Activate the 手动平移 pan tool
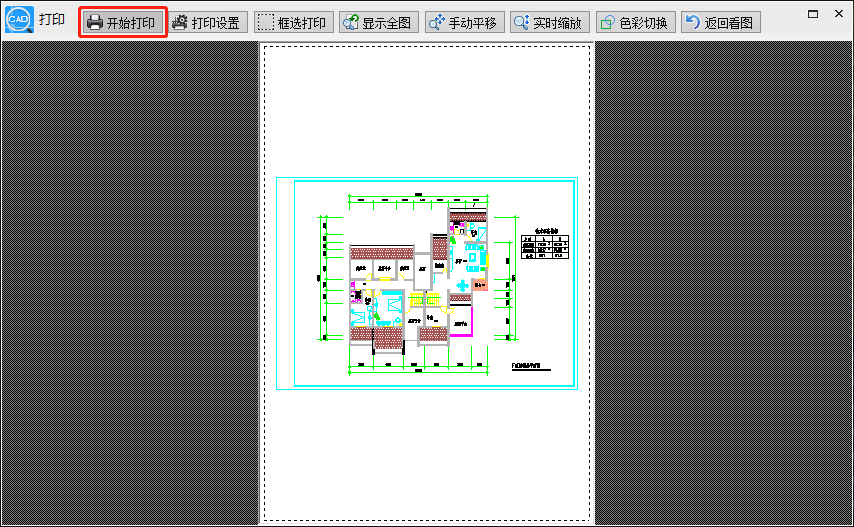The image size is (854, 527). pyautogui.click(x=465, y=22)
